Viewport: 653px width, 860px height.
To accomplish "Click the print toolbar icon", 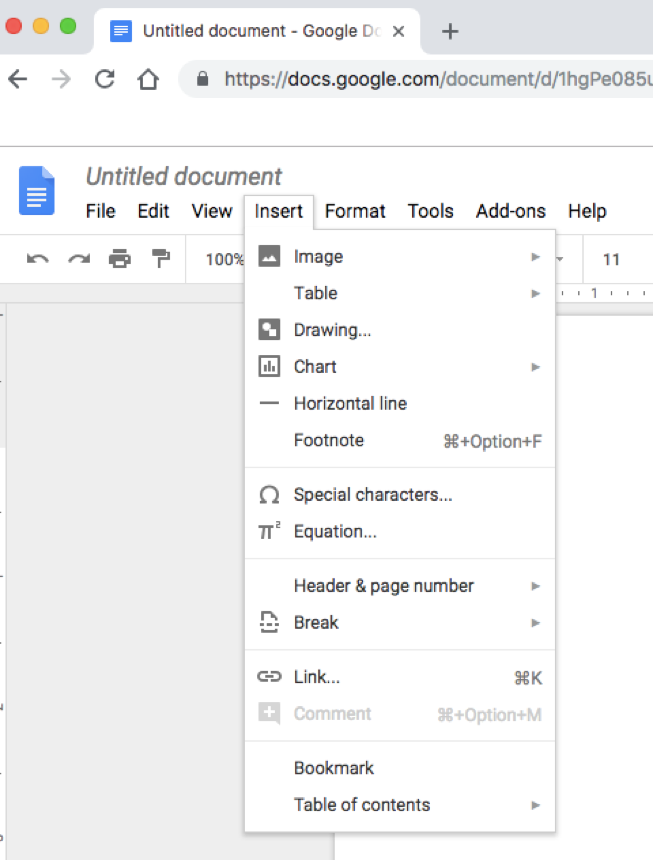I will pyautogui.click(x=120, y=258).
